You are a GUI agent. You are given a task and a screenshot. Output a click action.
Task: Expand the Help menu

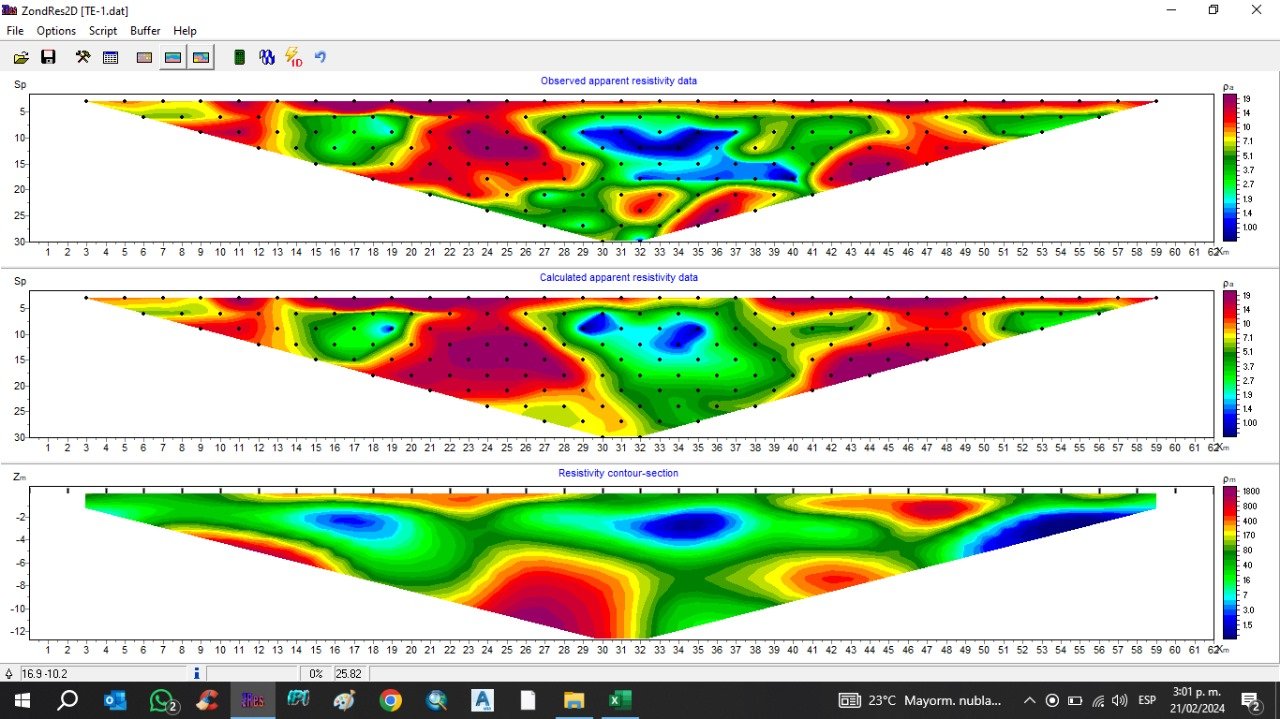point(185,31)
